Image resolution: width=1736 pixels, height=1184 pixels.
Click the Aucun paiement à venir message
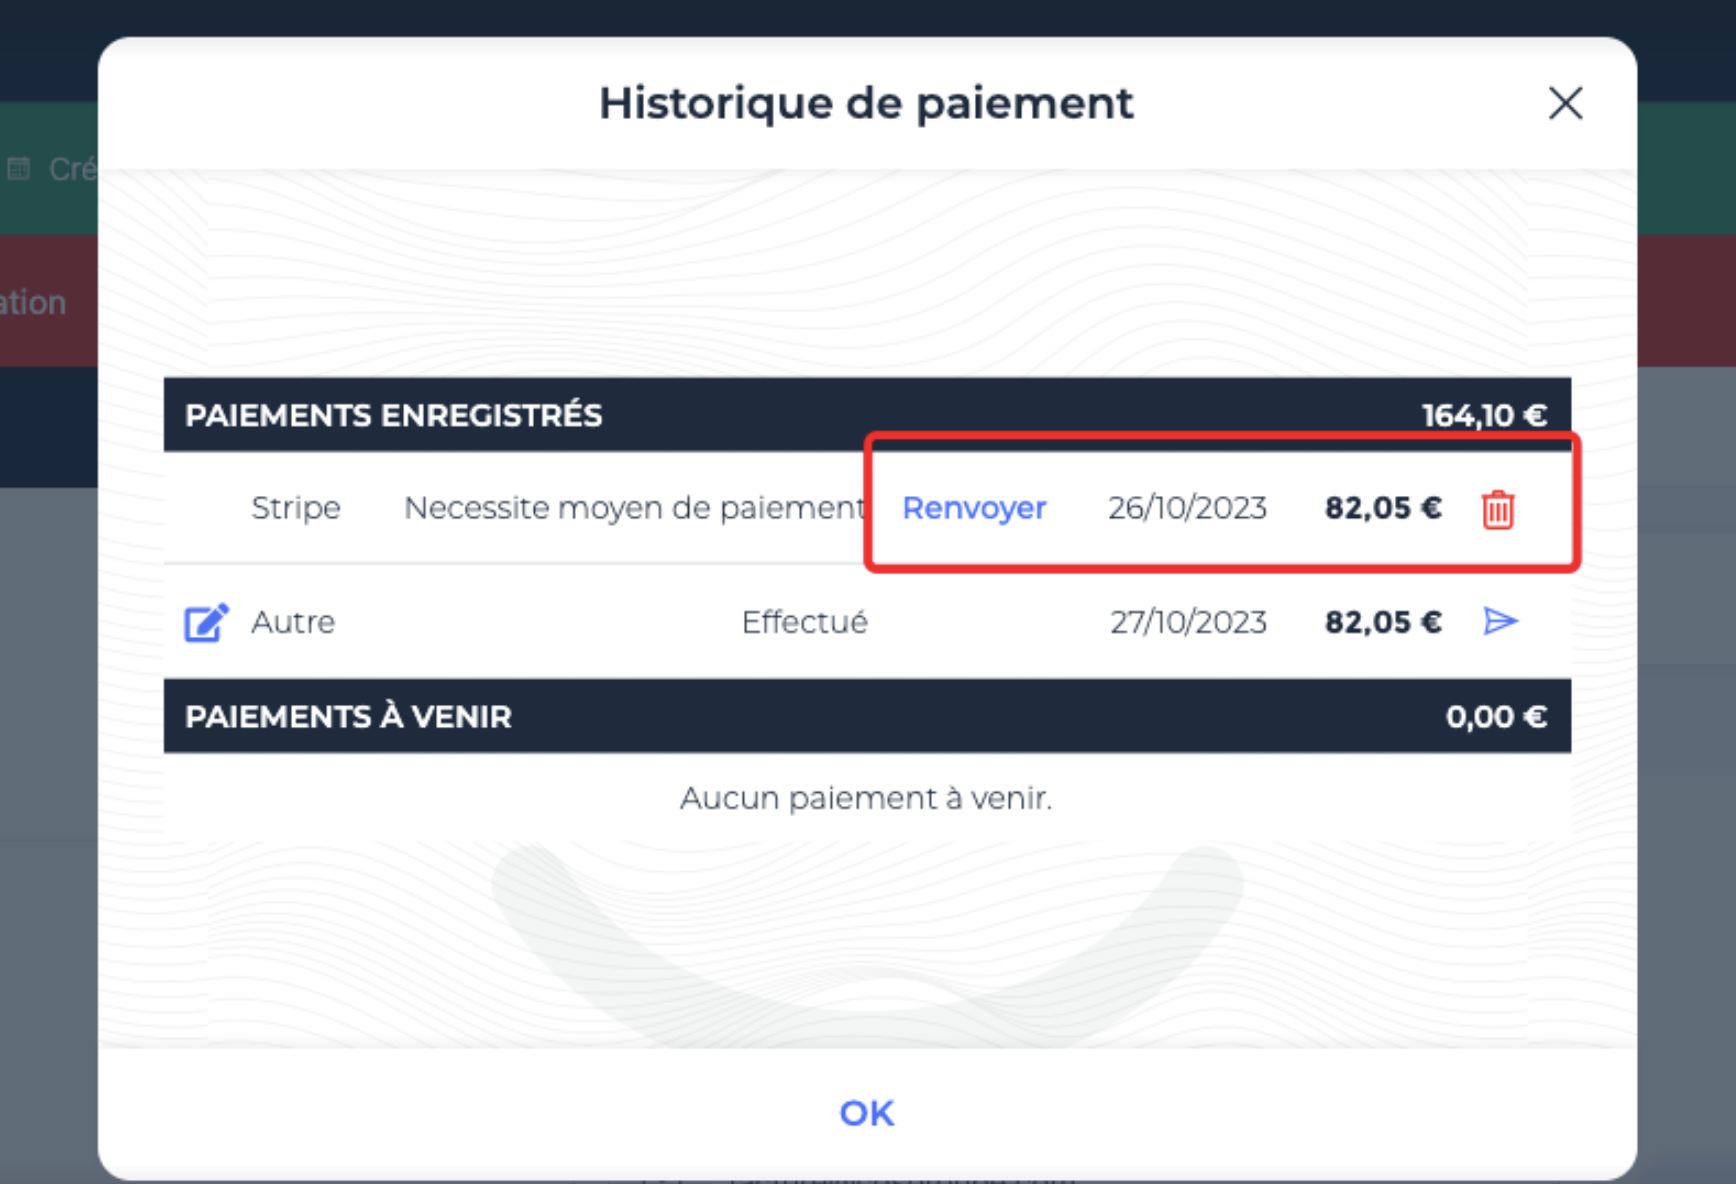click(866, 798)
